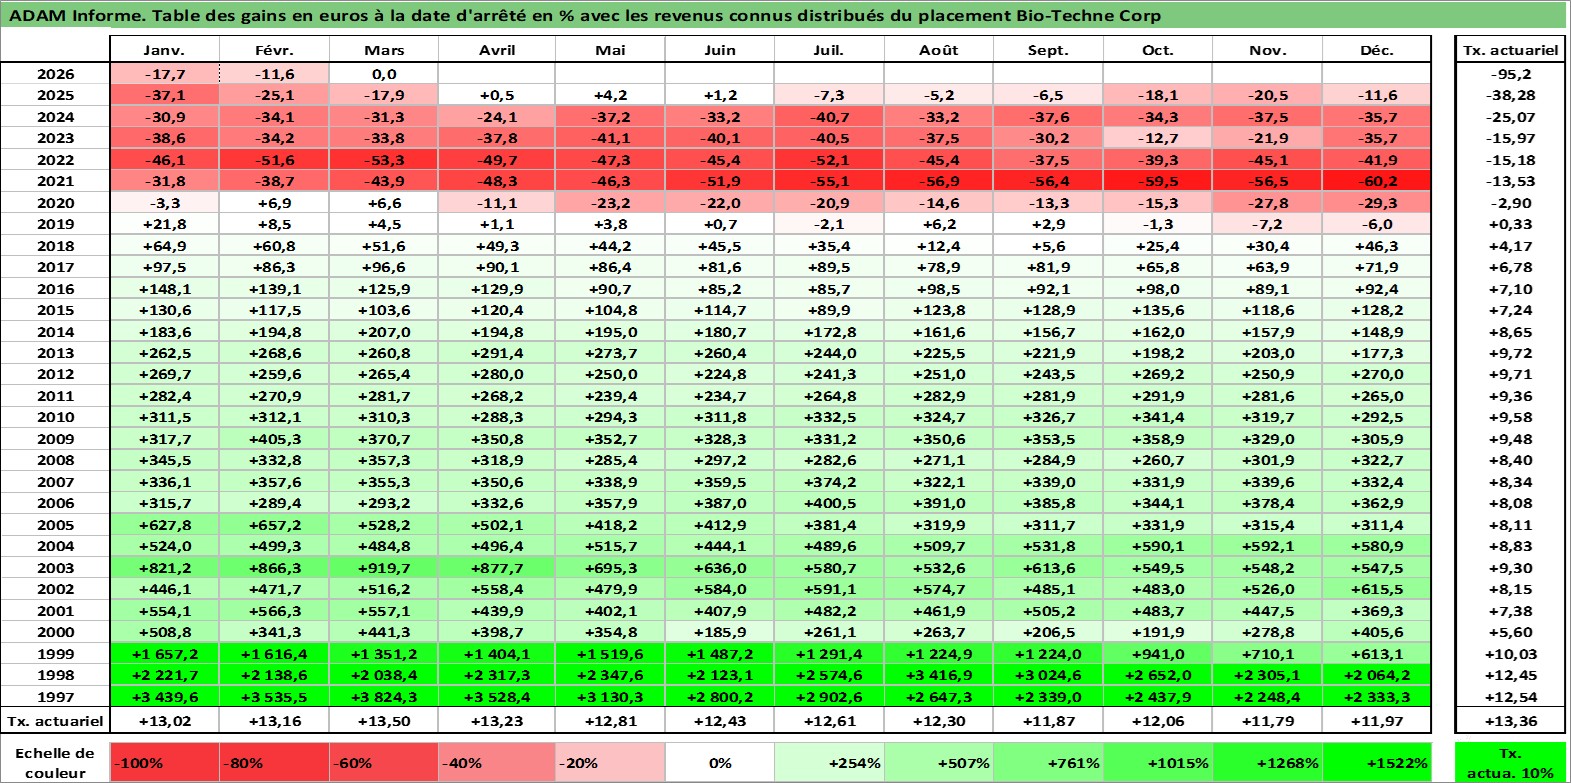
Task: Click cell -12,7 for Oct. 2023
Action: coord(1158,138)
